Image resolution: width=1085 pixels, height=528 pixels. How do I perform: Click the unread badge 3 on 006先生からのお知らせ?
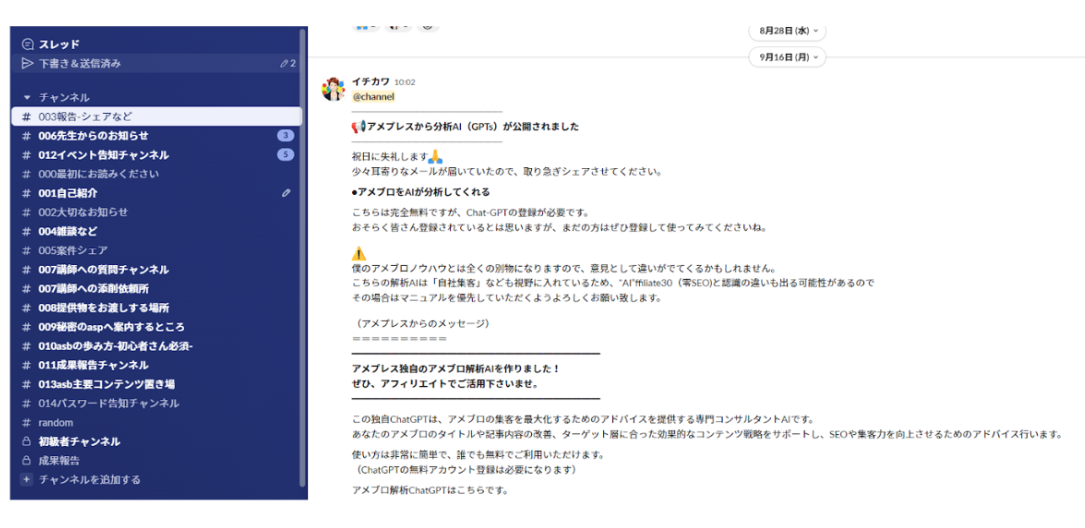tap(286, 136)
